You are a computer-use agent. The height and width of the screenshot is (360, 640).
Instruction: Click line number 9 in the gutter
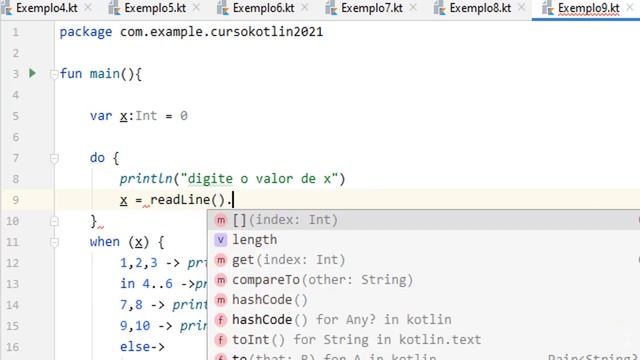(x=16, y=200)
